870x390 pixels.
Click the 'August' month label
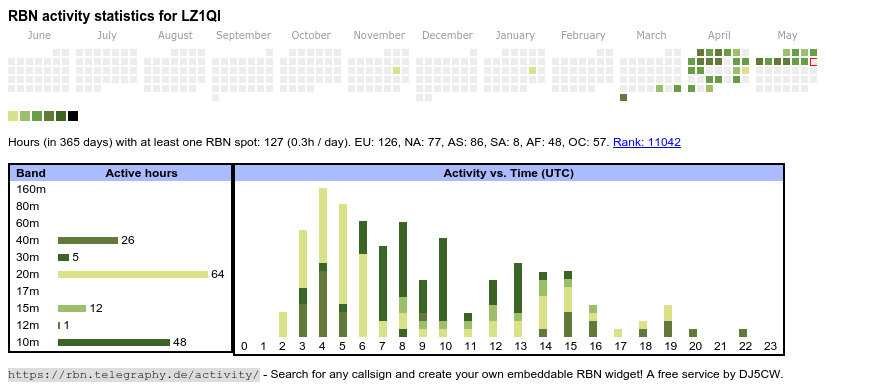175,35
